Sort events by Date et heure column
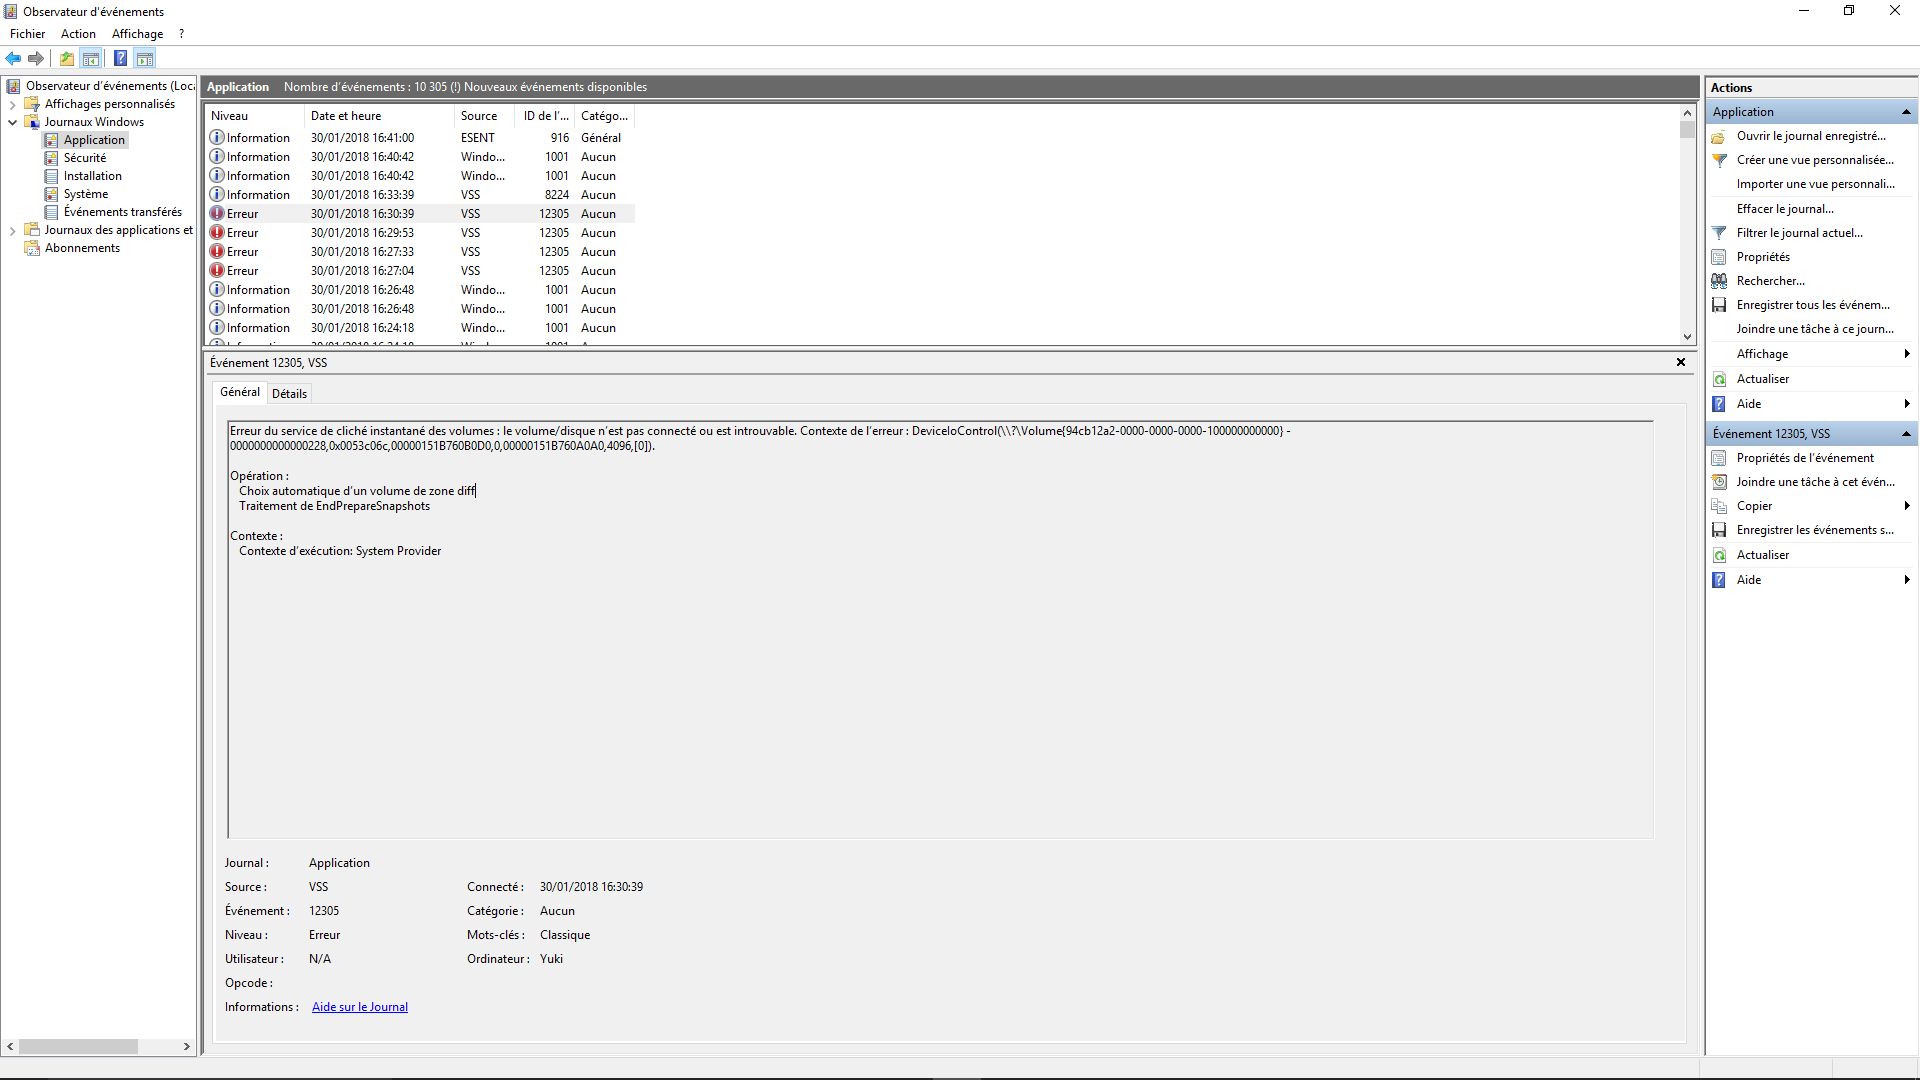The width and height of the screenshot is (1920, 1080). coord(379,116)
